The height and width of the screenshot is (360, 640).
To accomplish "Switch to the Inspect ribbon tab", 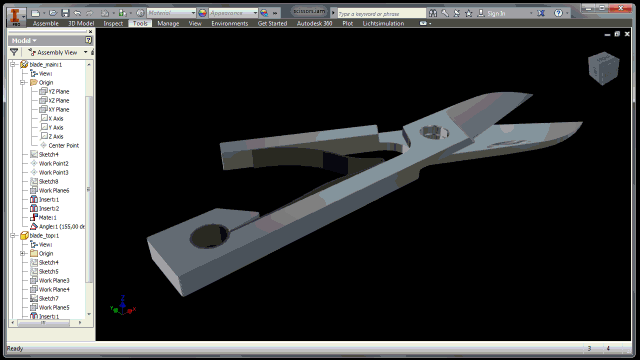I will pyautogui.click(x=113, y=23).
